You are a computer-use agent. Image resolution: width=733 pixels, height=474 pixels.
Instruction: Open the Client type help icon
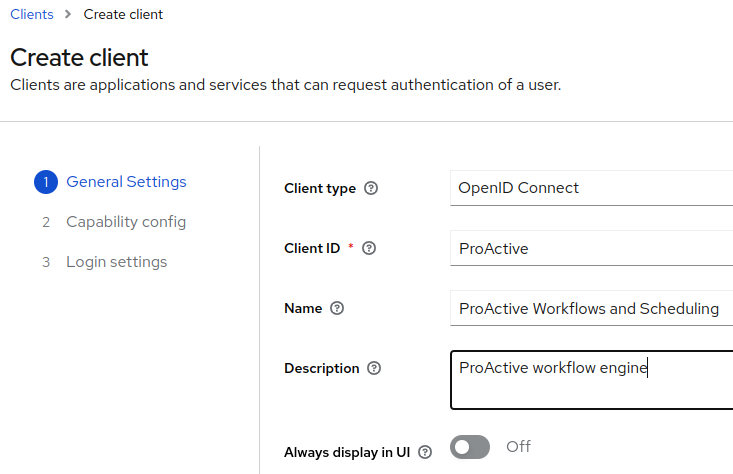[x=371, y=188]
